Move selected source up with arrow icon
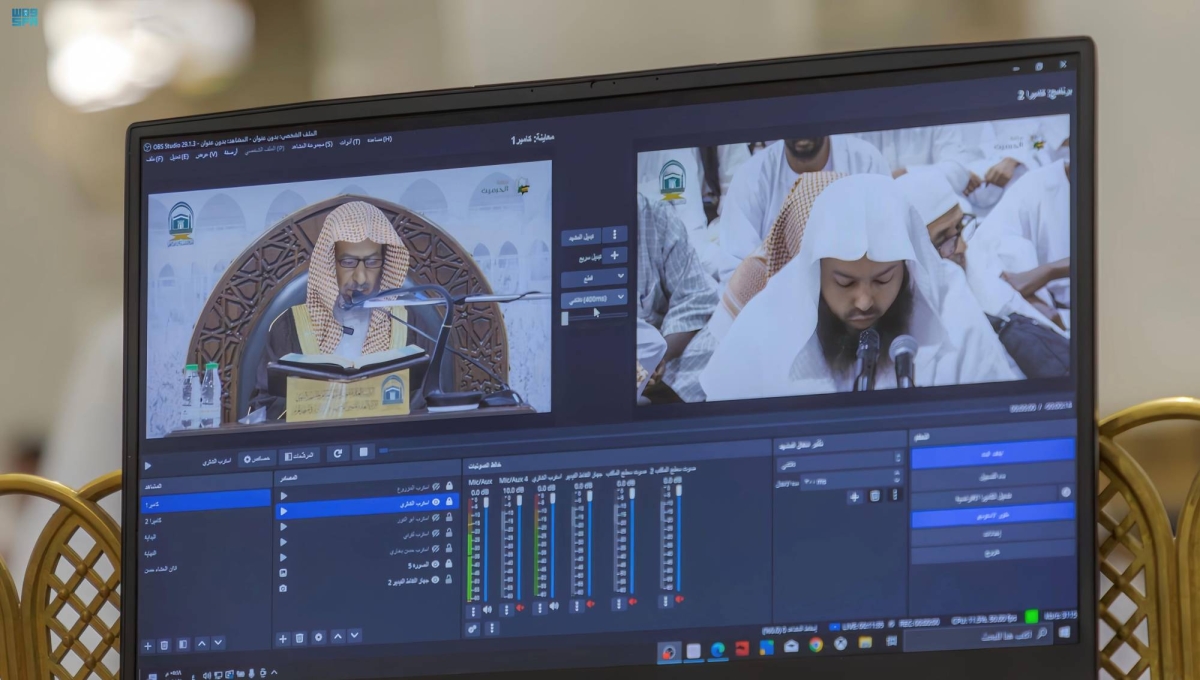1200x680 pixels. click(337, 636)
